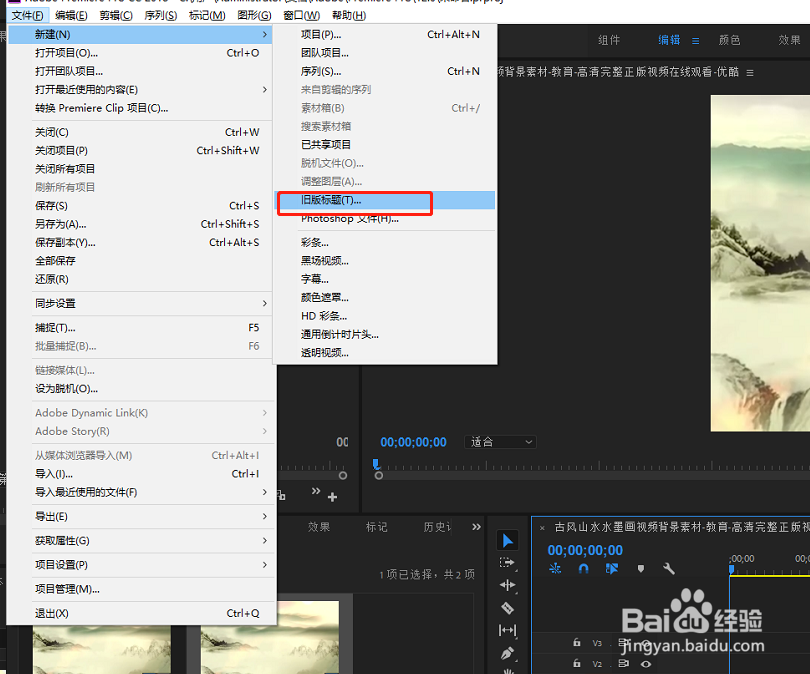The width and height of the screenshot is (810, 674).
Task: Switch to the 效果 workspace tab
Action: pyautogui.click(x=789, y=40)
